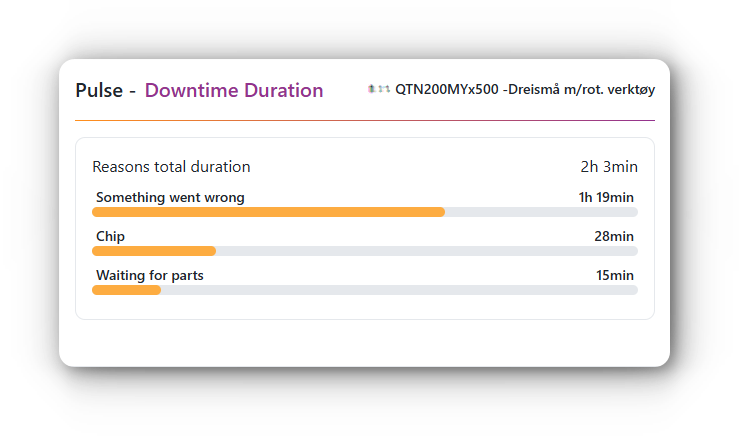Click the gray track of Something went wrong bar
Screen dimensions: 739x436
coord(540,212)
